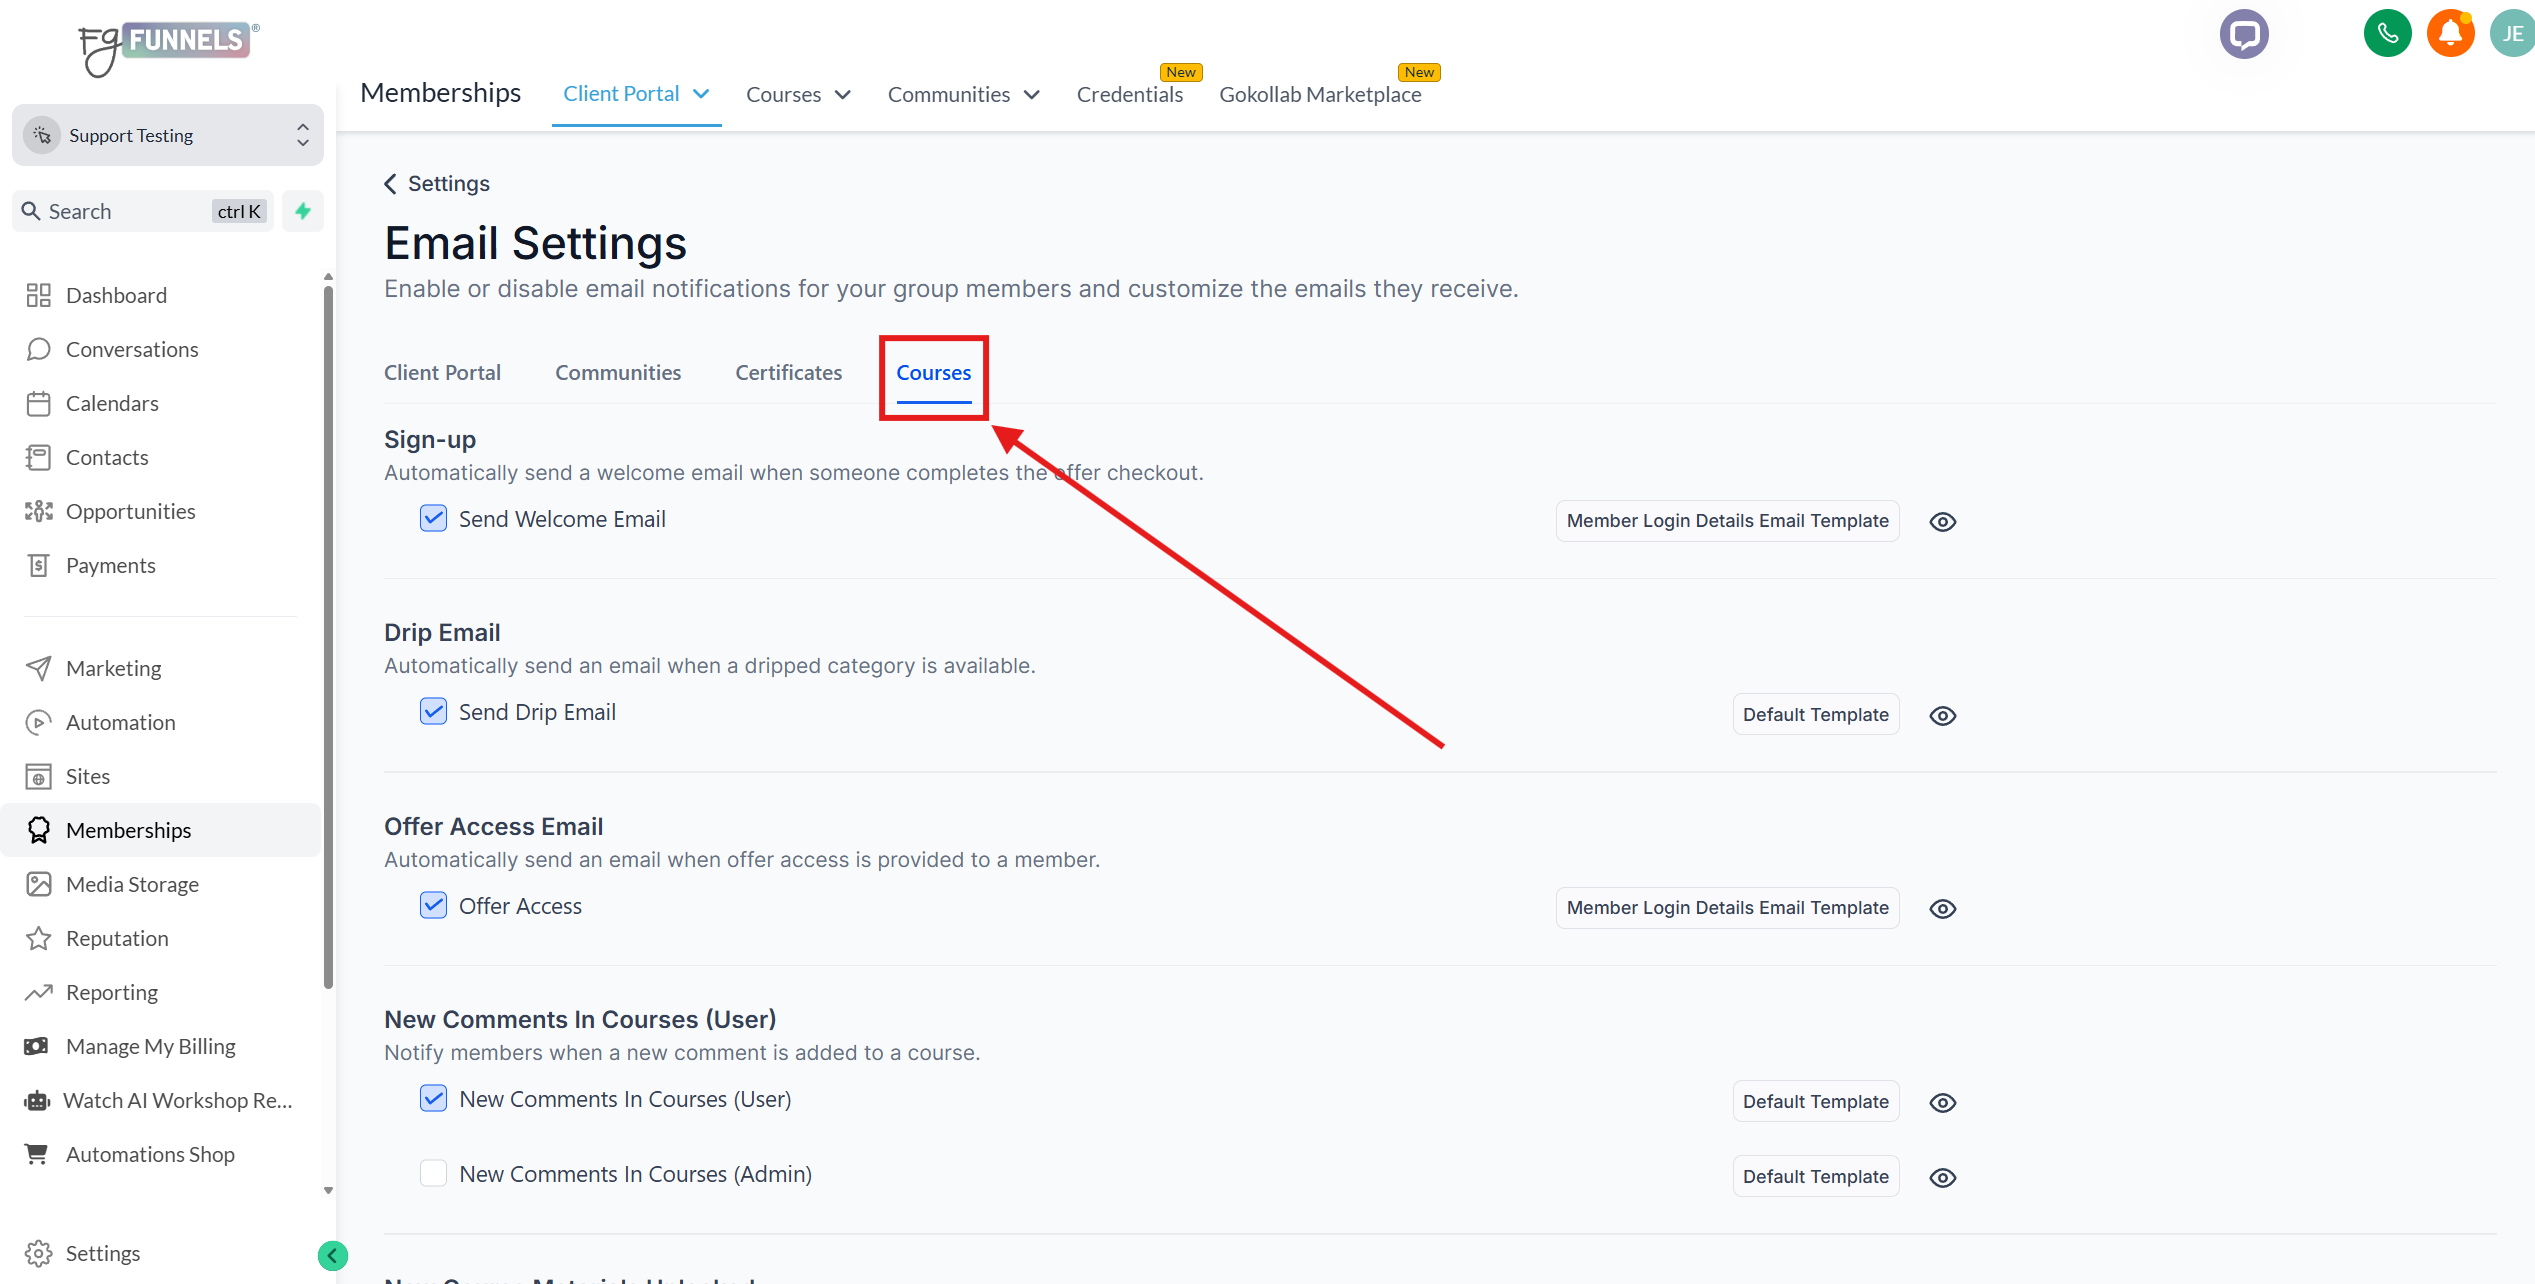Preview the Drip Email template (eye icon)
Viewport: 2535px width, 1284px height.
click(1942, 716)
